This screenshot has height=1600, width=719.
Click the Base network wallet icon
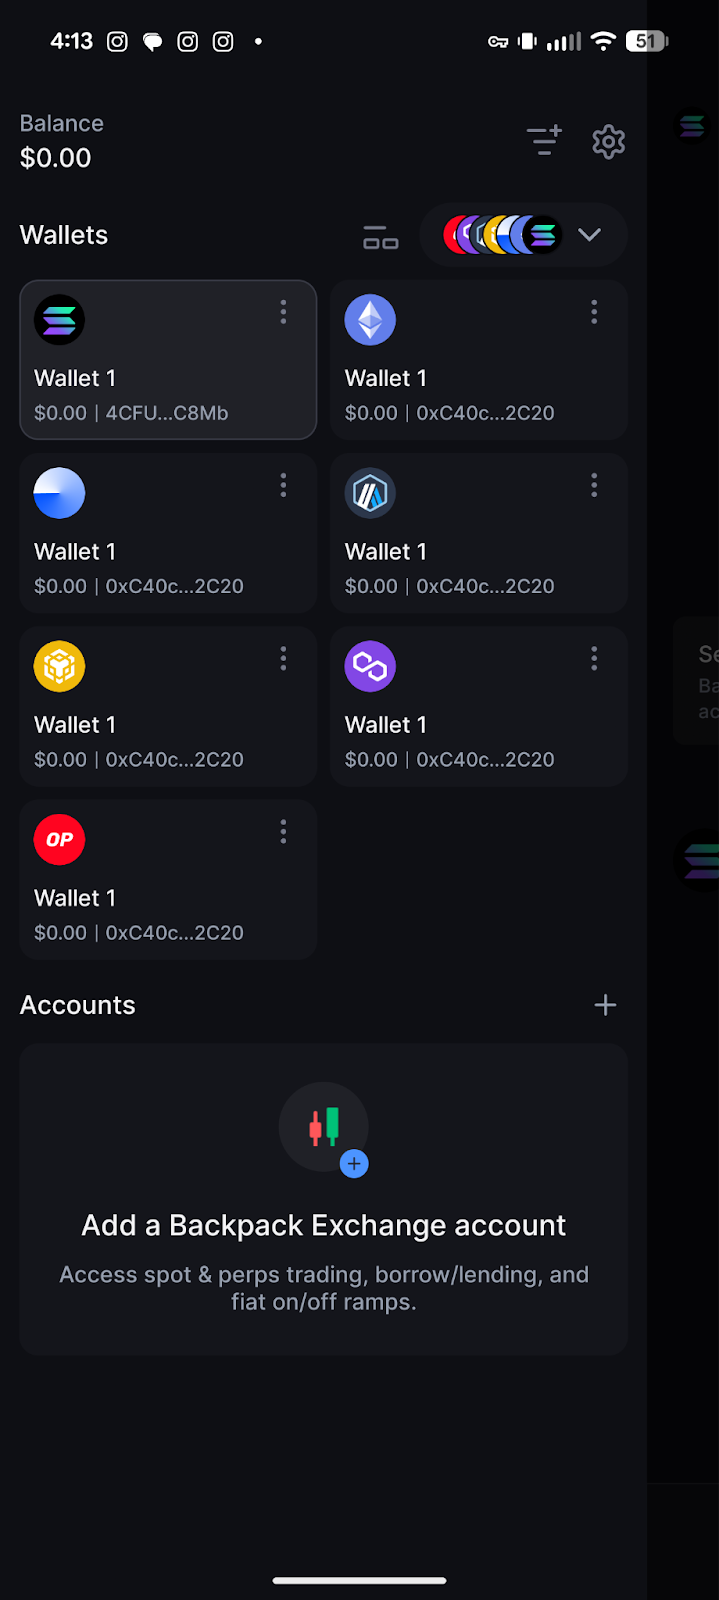point(59,493)
